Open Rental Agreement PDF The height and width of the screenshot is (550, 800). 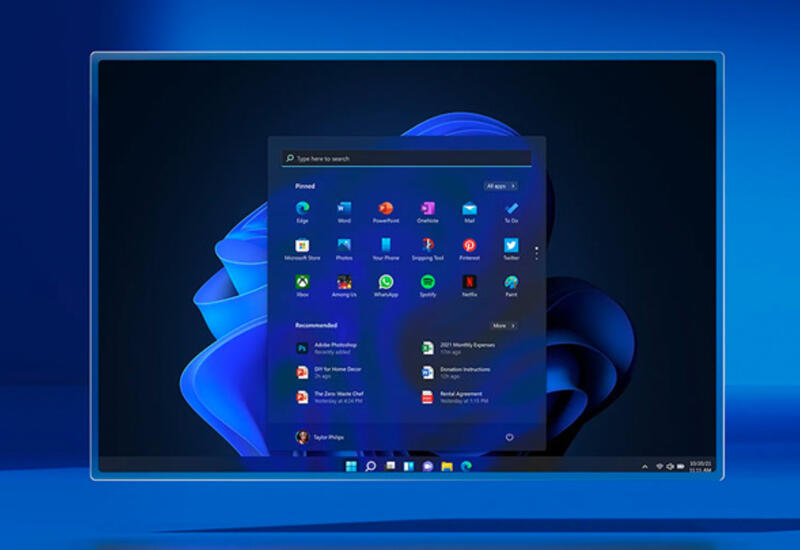point(455,397)
